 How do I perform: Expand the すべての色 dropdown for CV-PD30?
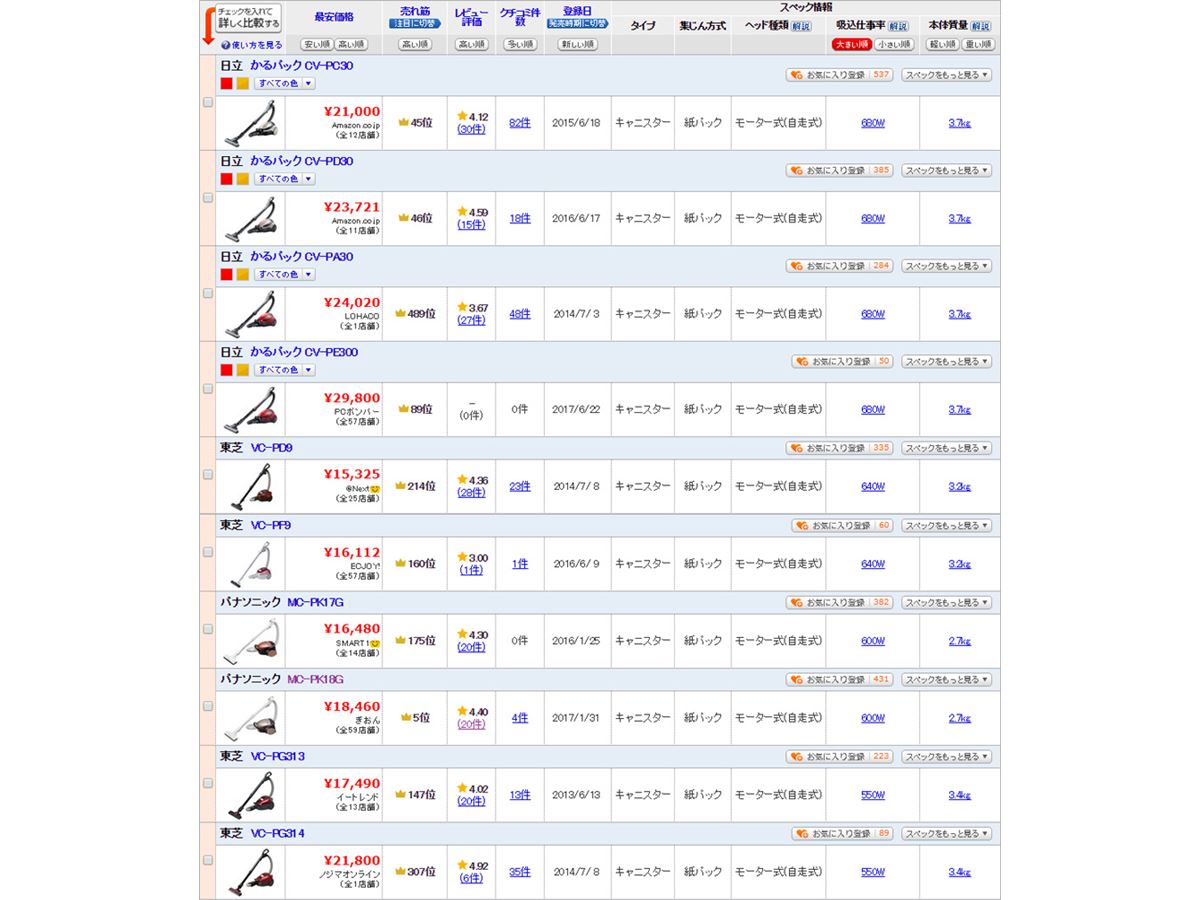[x=284, y=179]
